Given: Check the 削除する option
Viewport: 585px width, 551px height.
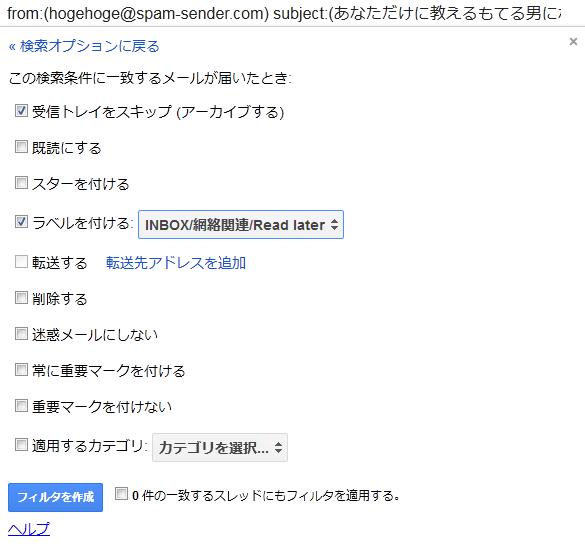Looking at the screenshot, I should pos(21,298).
